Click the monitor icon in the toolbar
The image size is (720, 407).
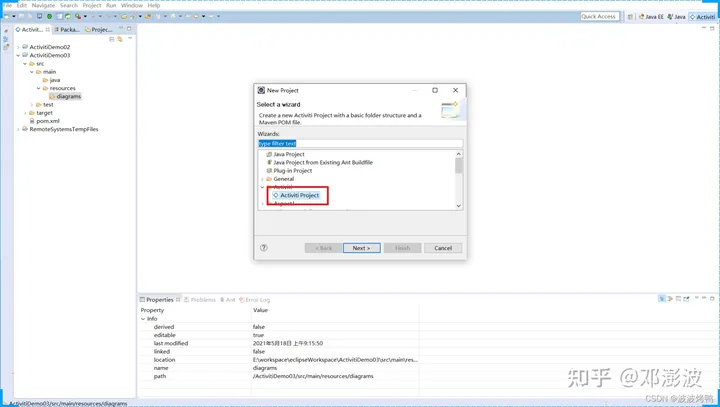[39, 16]
